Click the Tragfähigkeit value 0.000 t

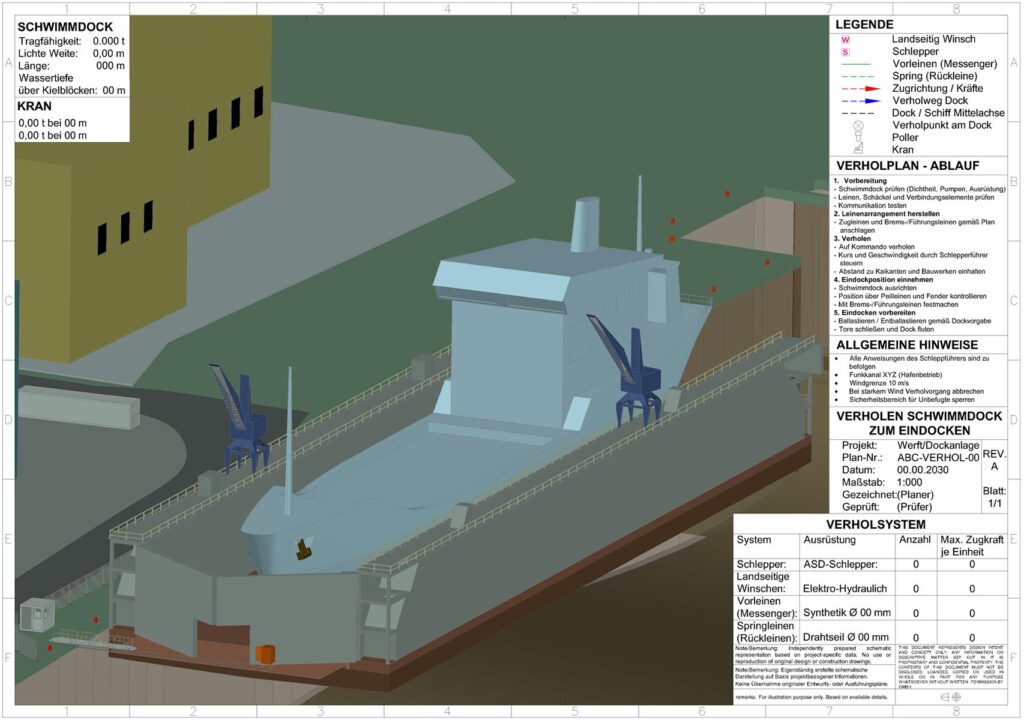(109, 41)
